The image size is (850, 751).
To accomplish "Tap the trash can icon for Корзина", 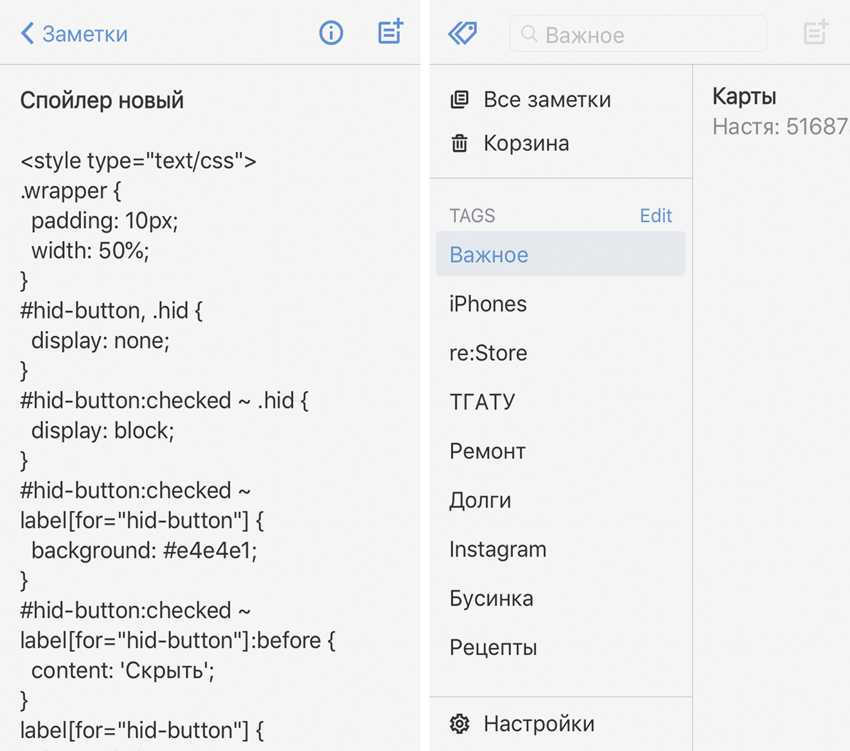I will pos(459,143).
